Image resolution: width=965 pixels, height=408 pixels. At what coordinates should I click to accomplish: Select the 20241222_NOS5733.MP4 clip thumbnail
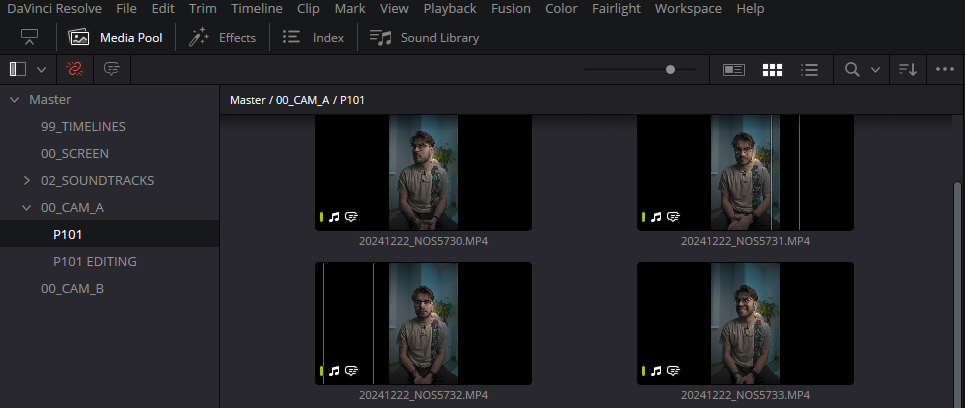pyautogui.click(x=745, y=323)
